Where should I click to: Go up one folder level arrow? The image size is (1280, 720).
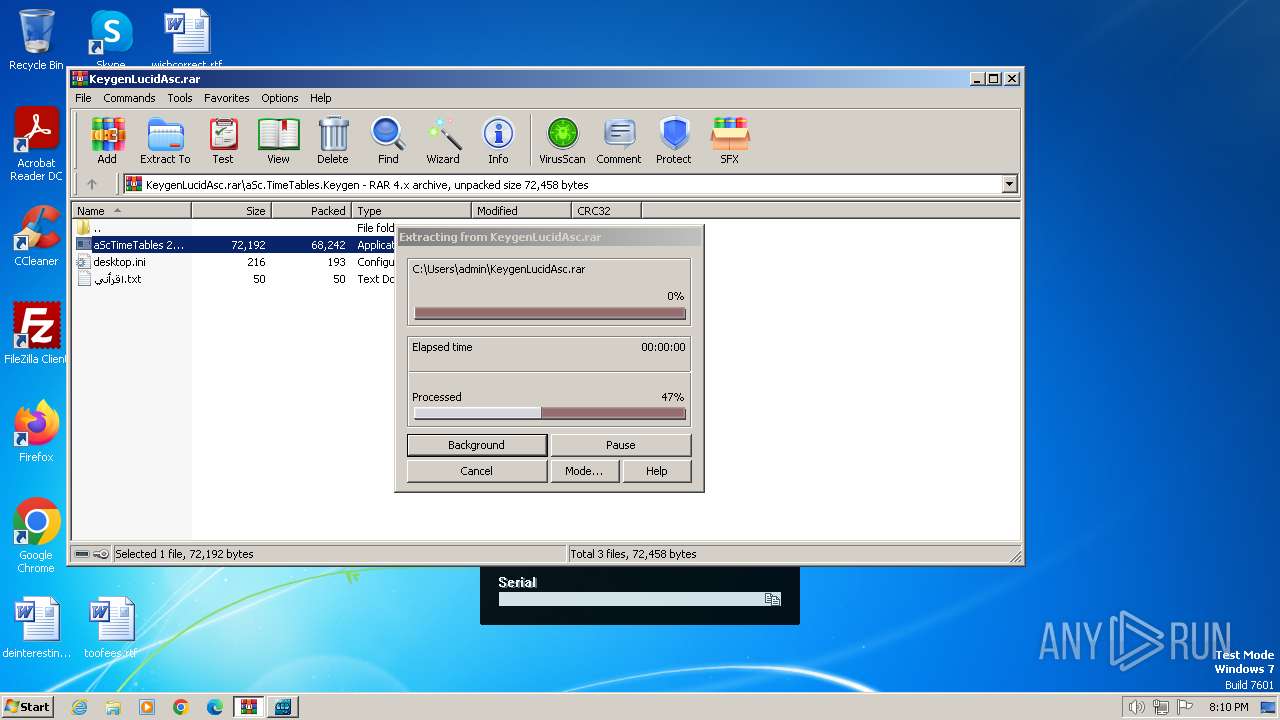[x=92, y=184]
